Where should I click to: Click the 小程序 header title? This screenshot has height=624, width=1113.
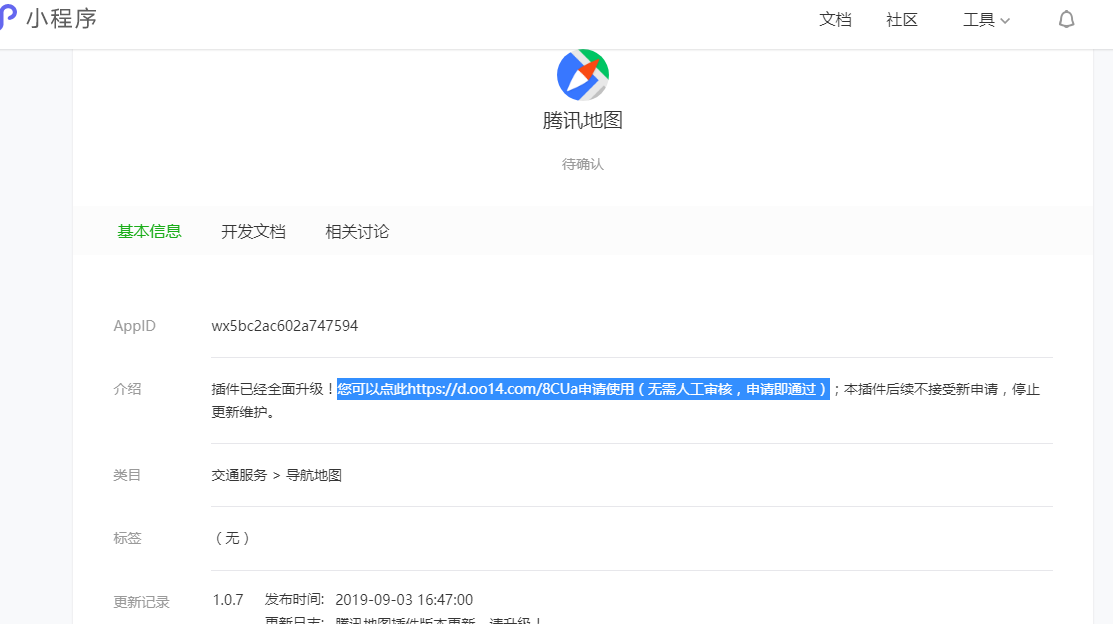pos(62,18)
